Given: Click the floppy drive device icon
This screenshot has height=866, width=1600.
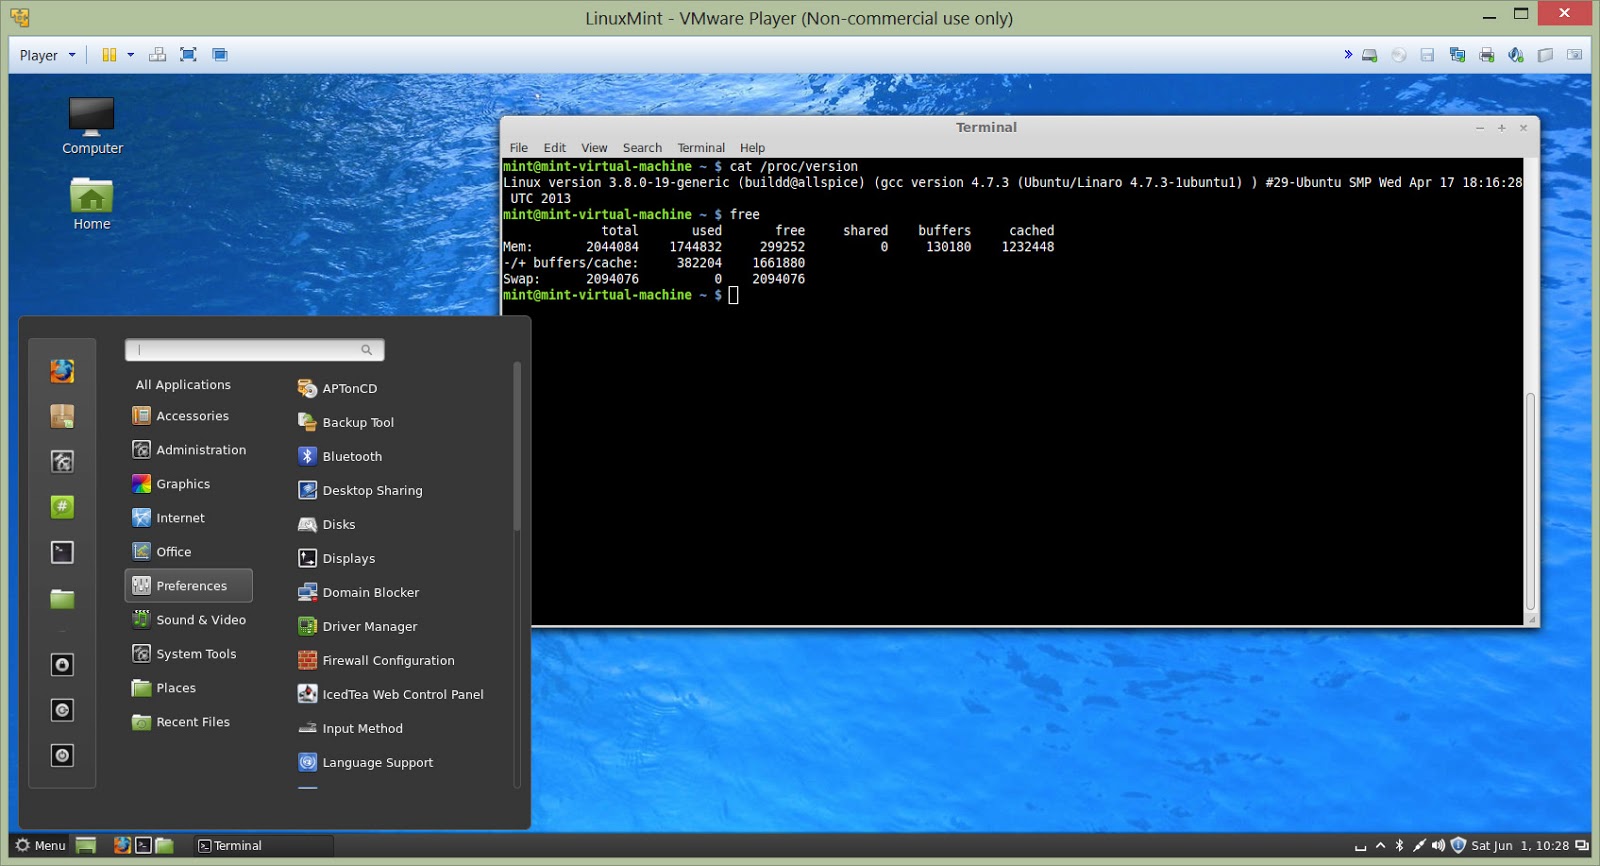Looking at the screenshot, I should (1428, 55).
